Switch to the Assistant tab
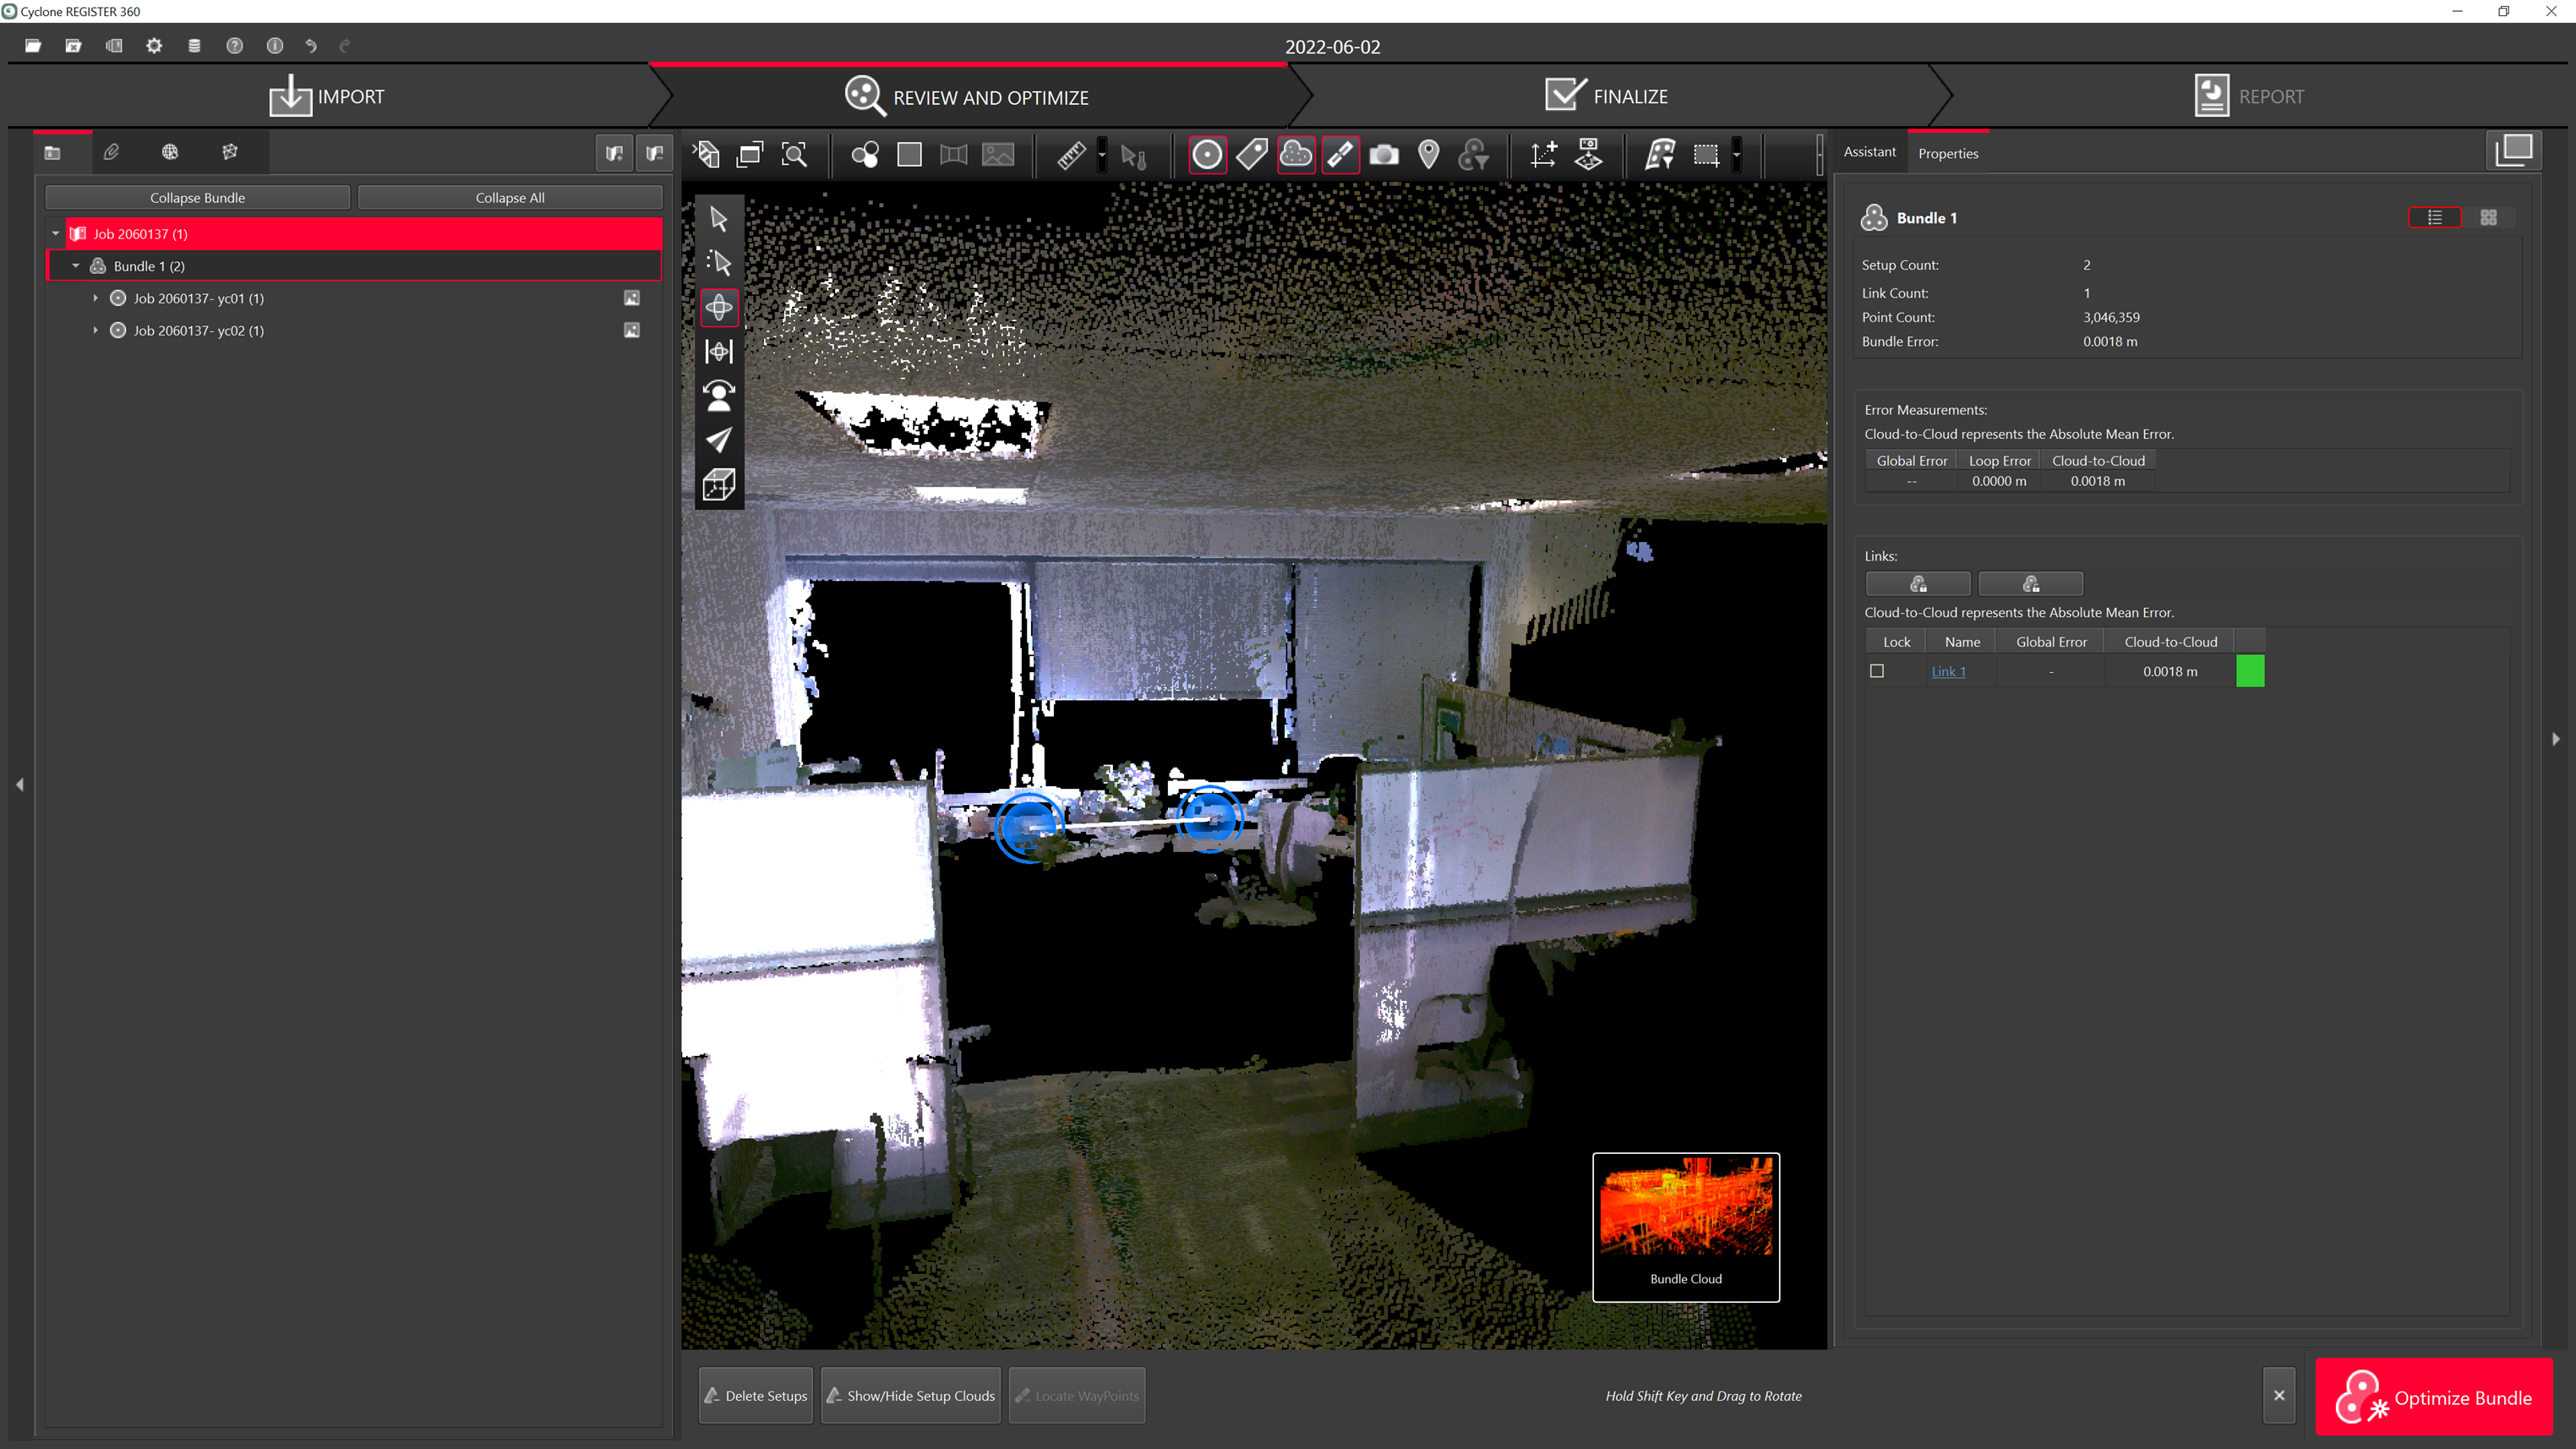Screen dimensions: 2576x1449 (x=1869, y=152)
